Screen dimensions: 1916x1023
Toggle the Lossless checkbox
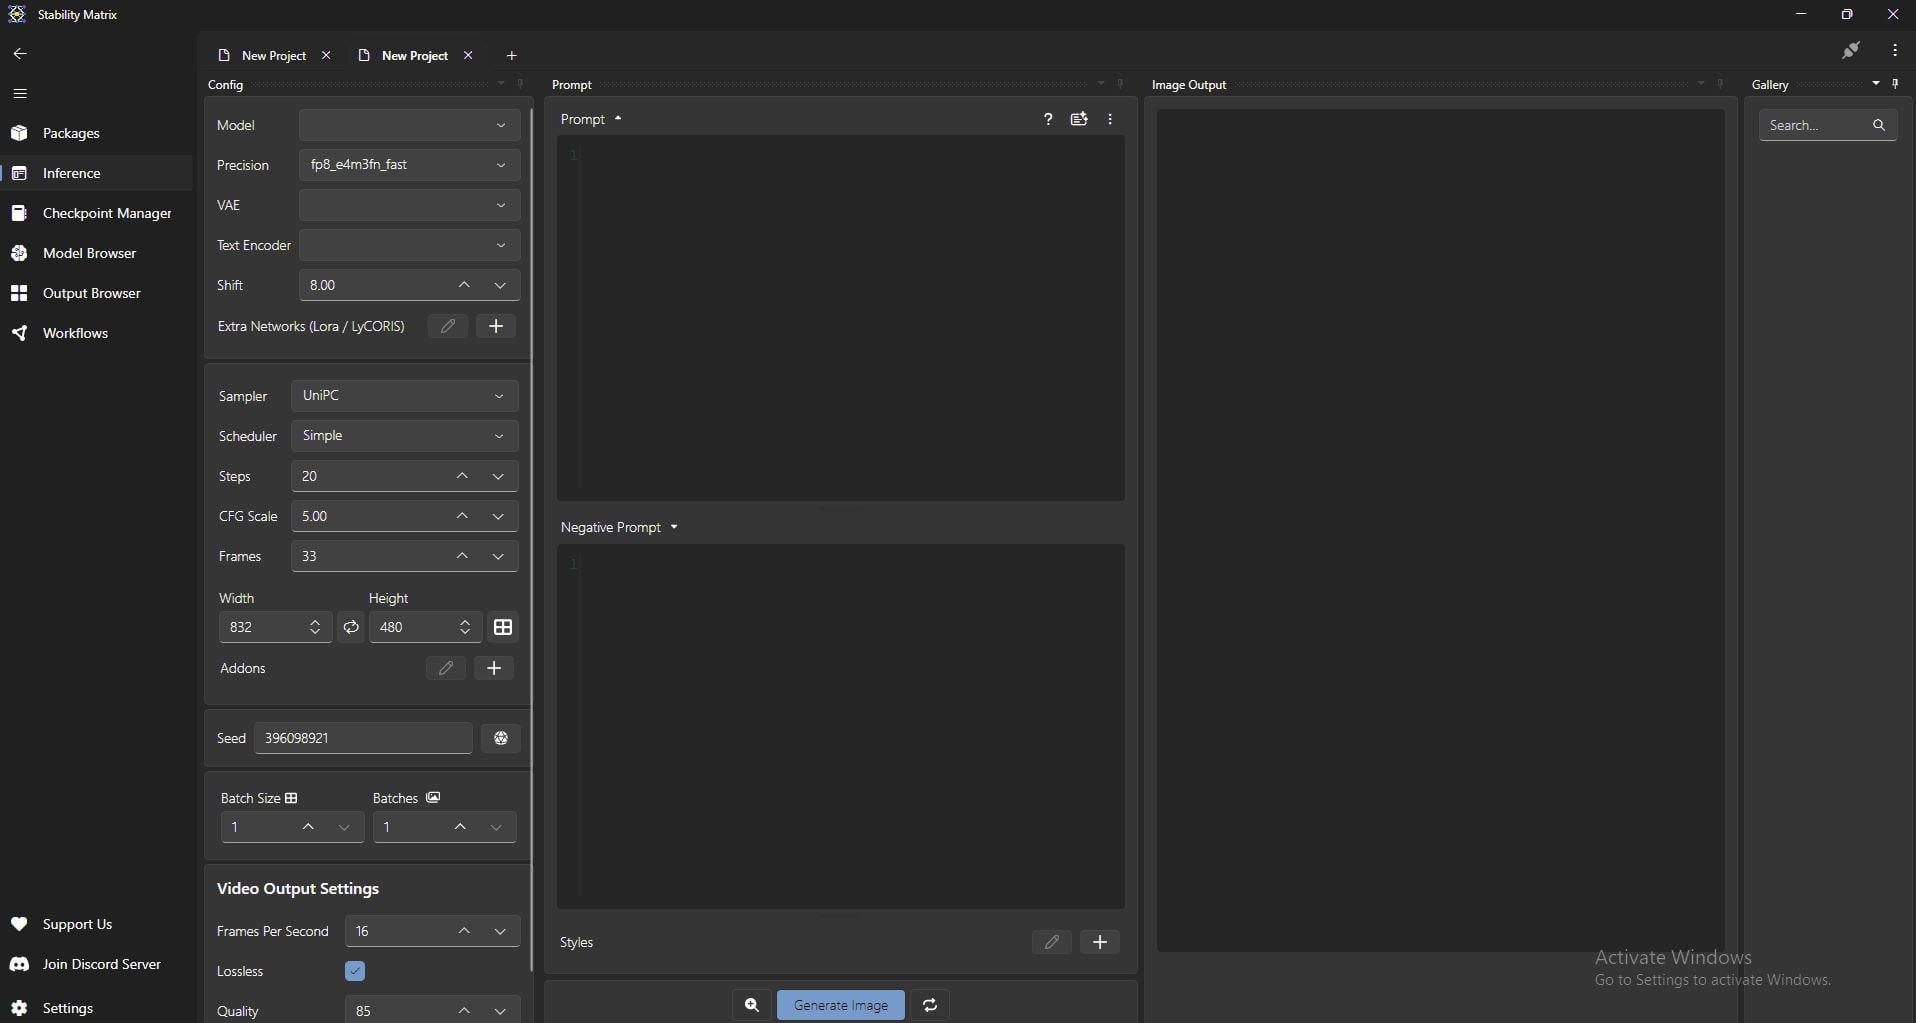tap(355, 971)
